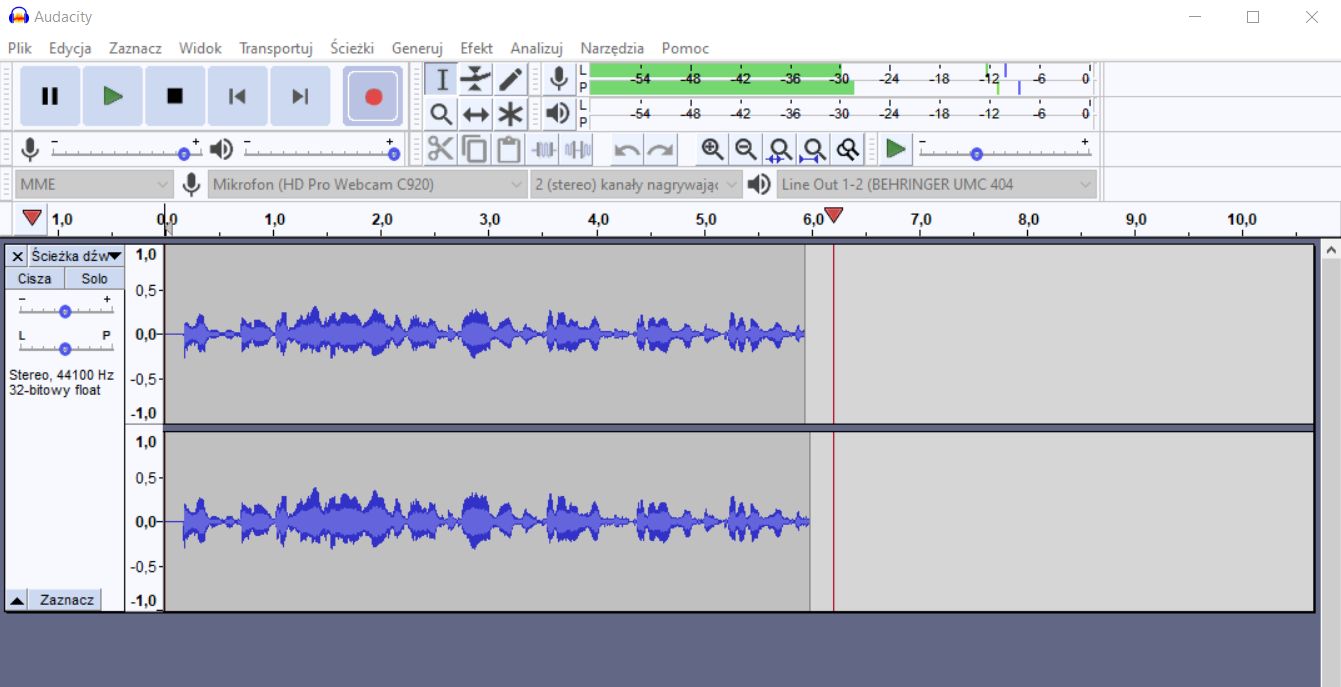1341x687 pixels.
Task: Open the track name menu arrow
Action: click(115, 256)
